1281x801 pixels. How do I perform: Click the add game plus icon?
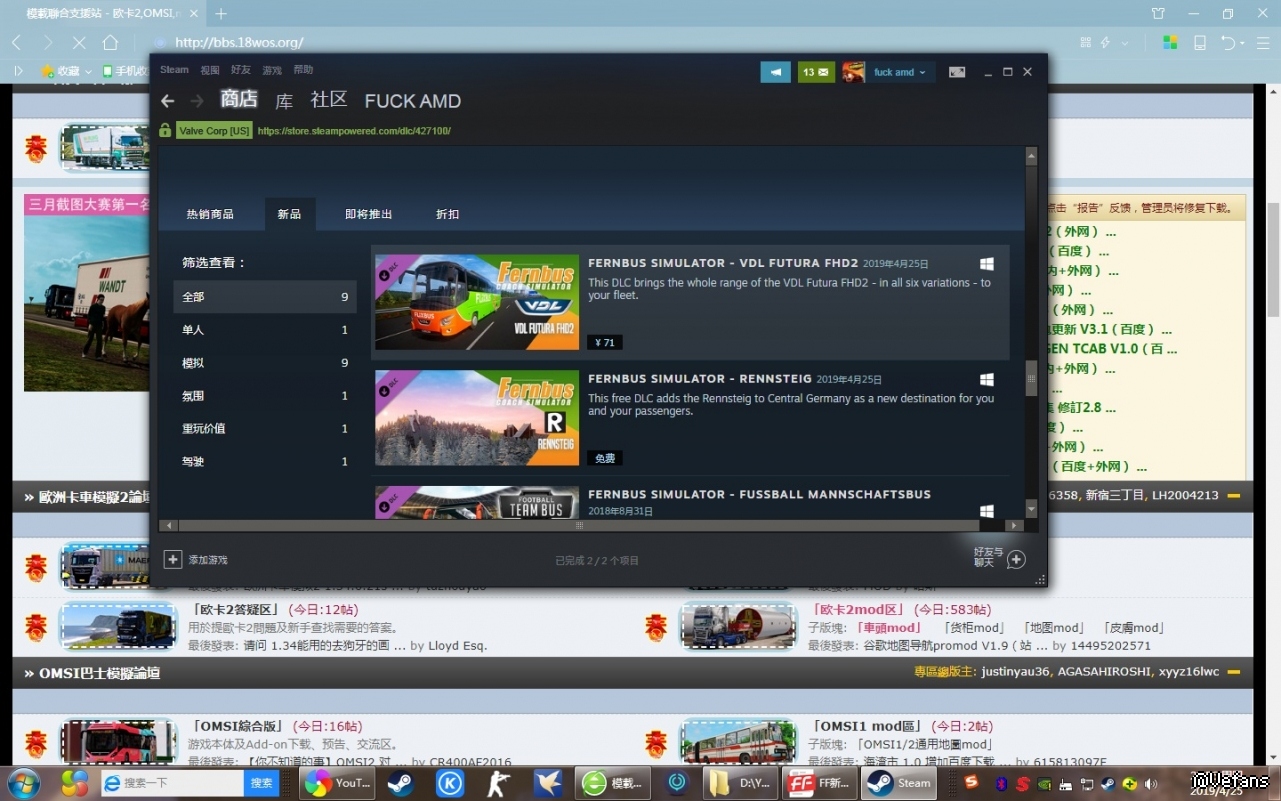click(173, 560)
